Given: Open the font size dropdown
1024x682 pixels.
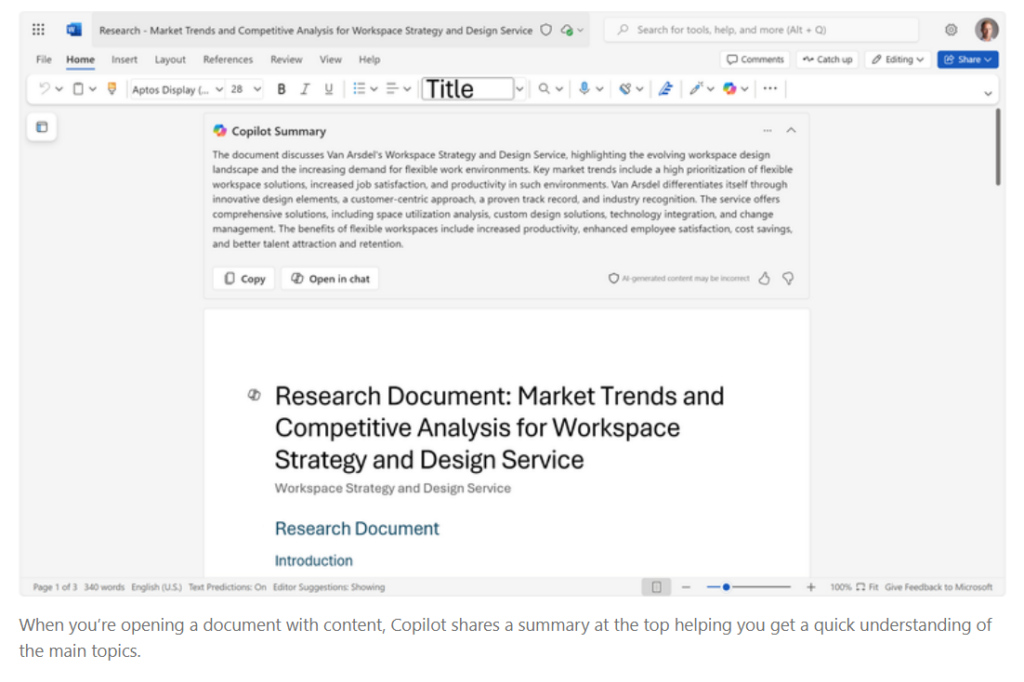Looking at the screenshot, I should pyautogui.click(x=257, y=89).
